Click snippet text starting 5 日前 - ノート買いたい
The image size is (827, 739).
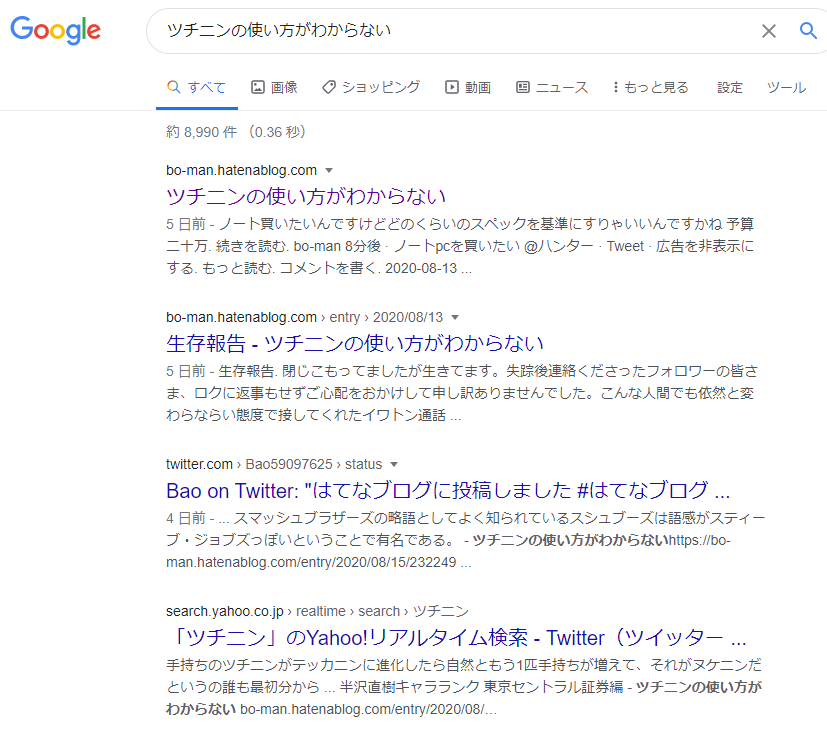click(x=460, y=246)
